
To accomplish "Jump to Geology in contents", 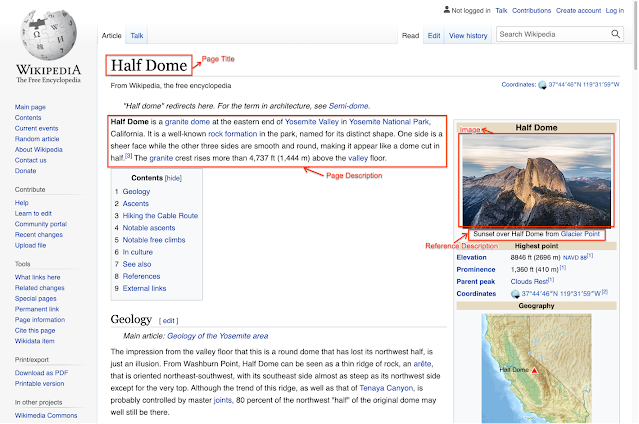I will 136,192.
